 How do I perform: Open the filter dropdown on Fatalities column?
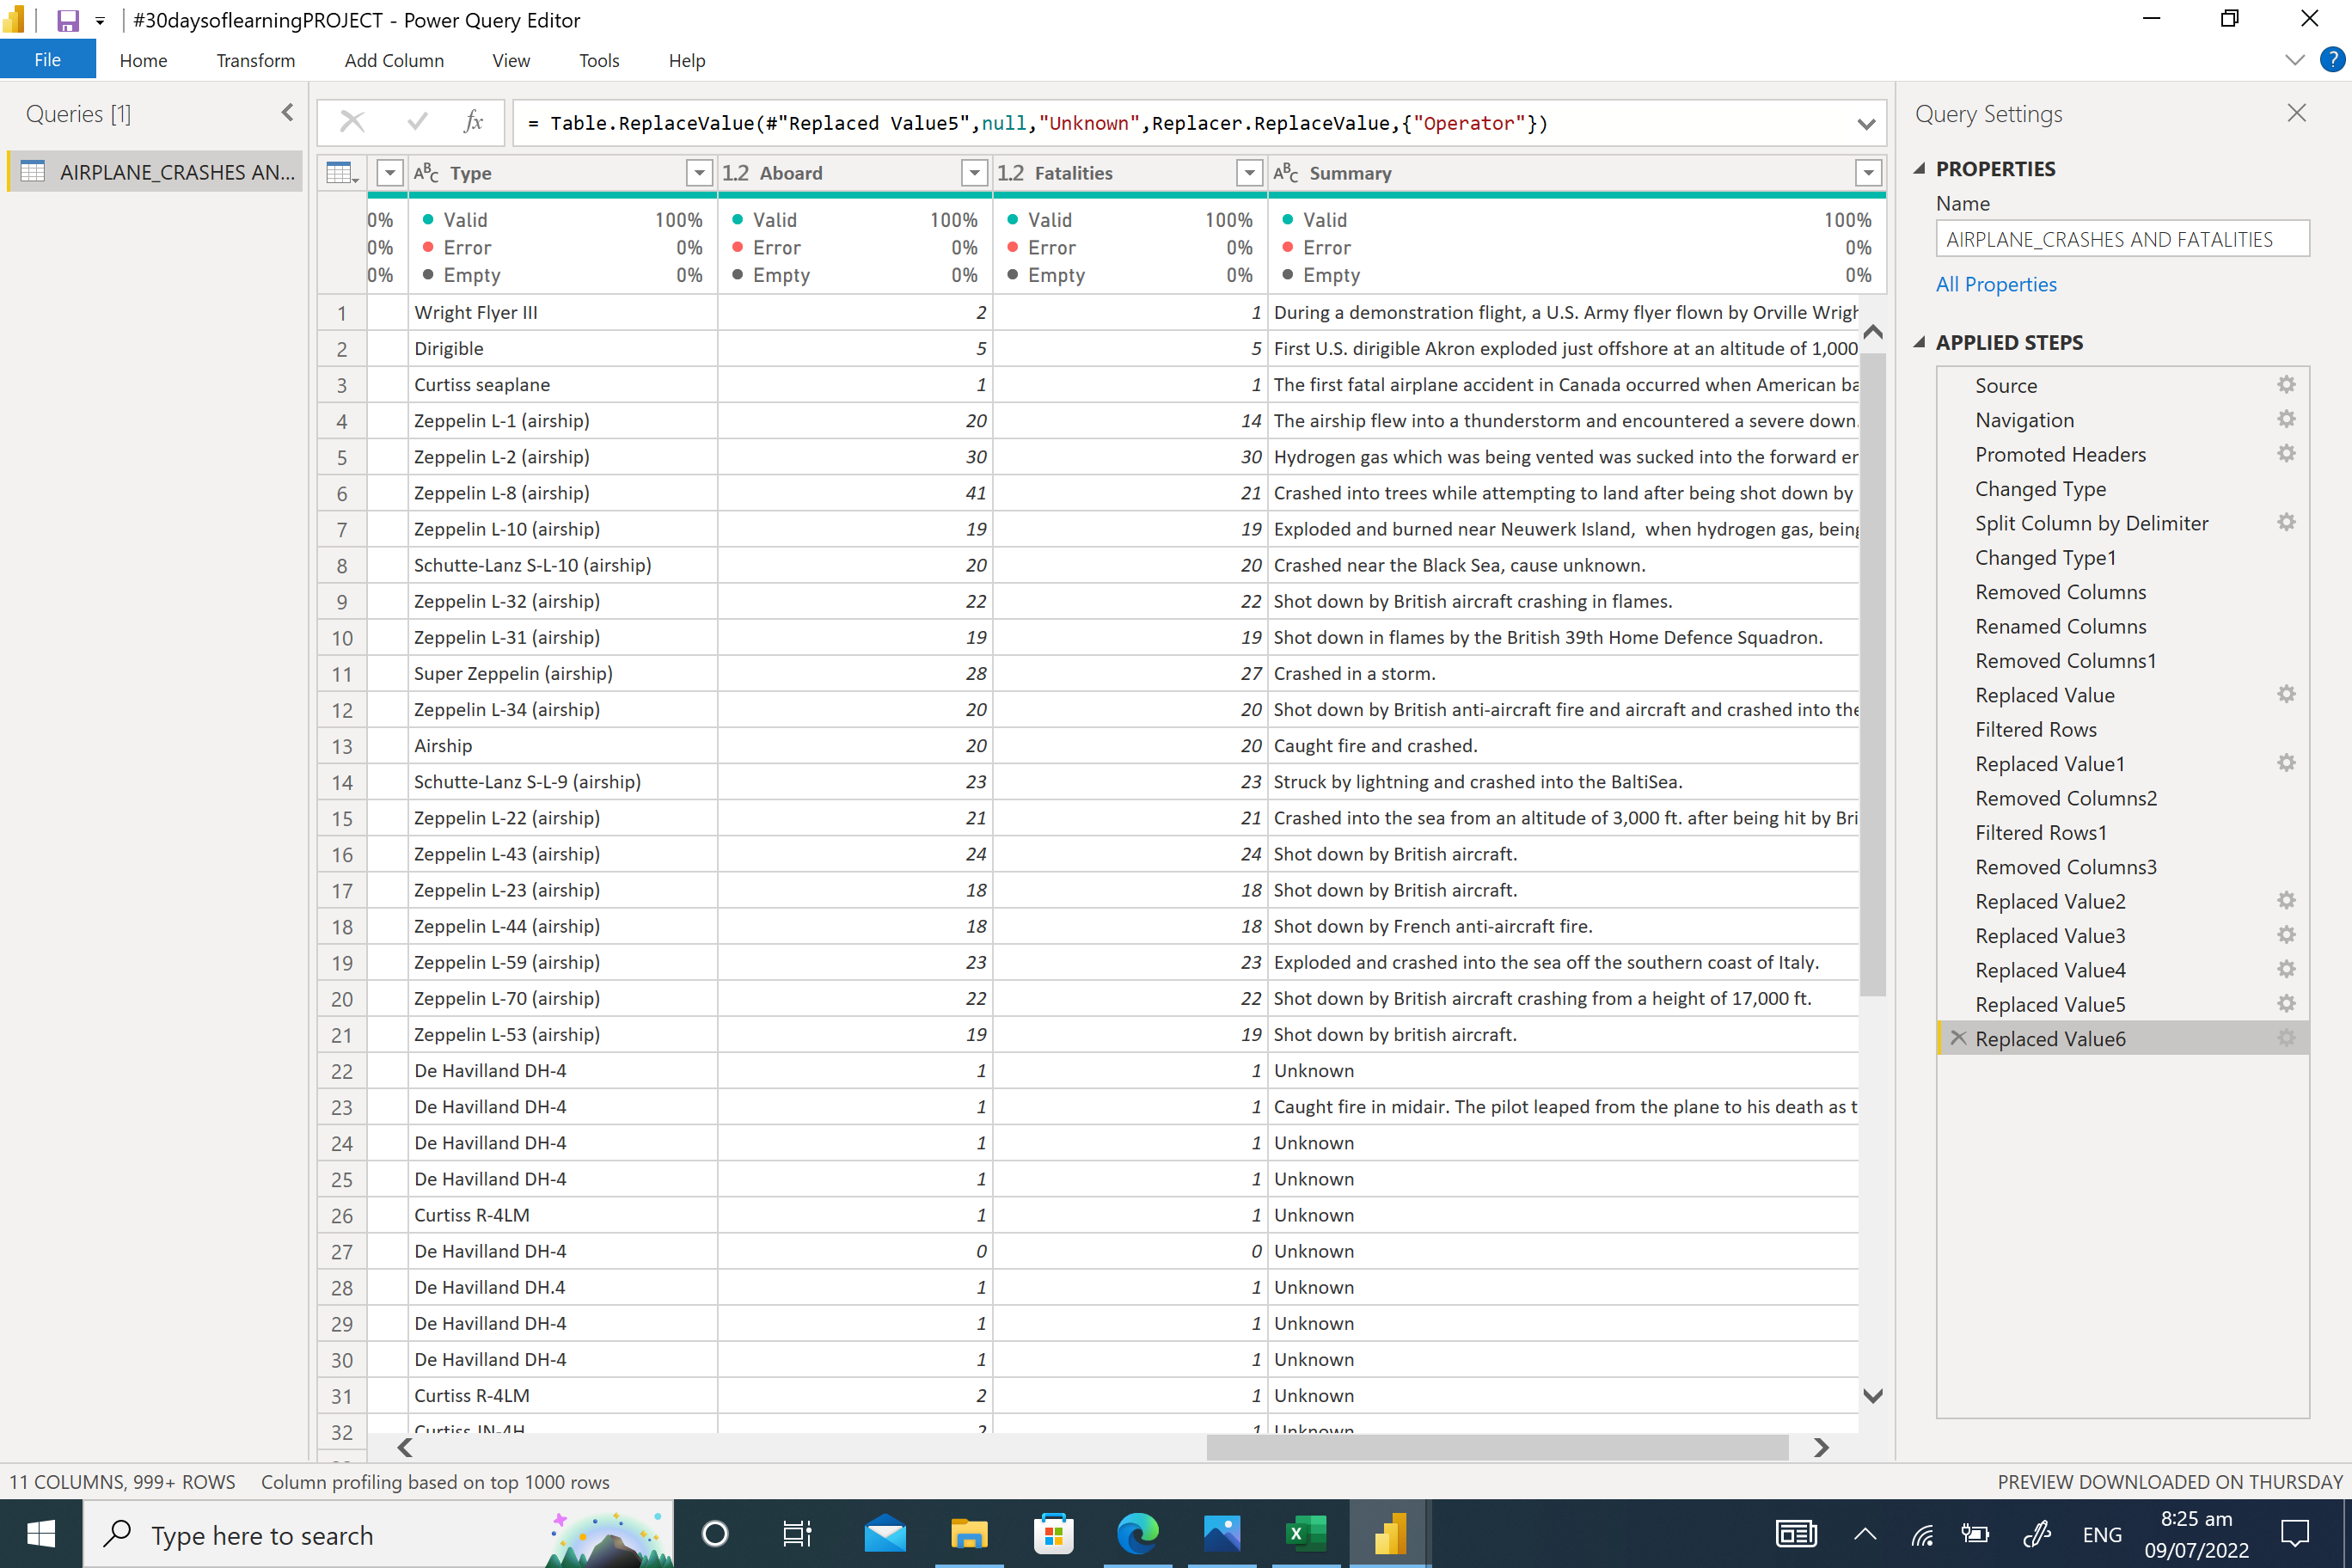(1248, 172)
